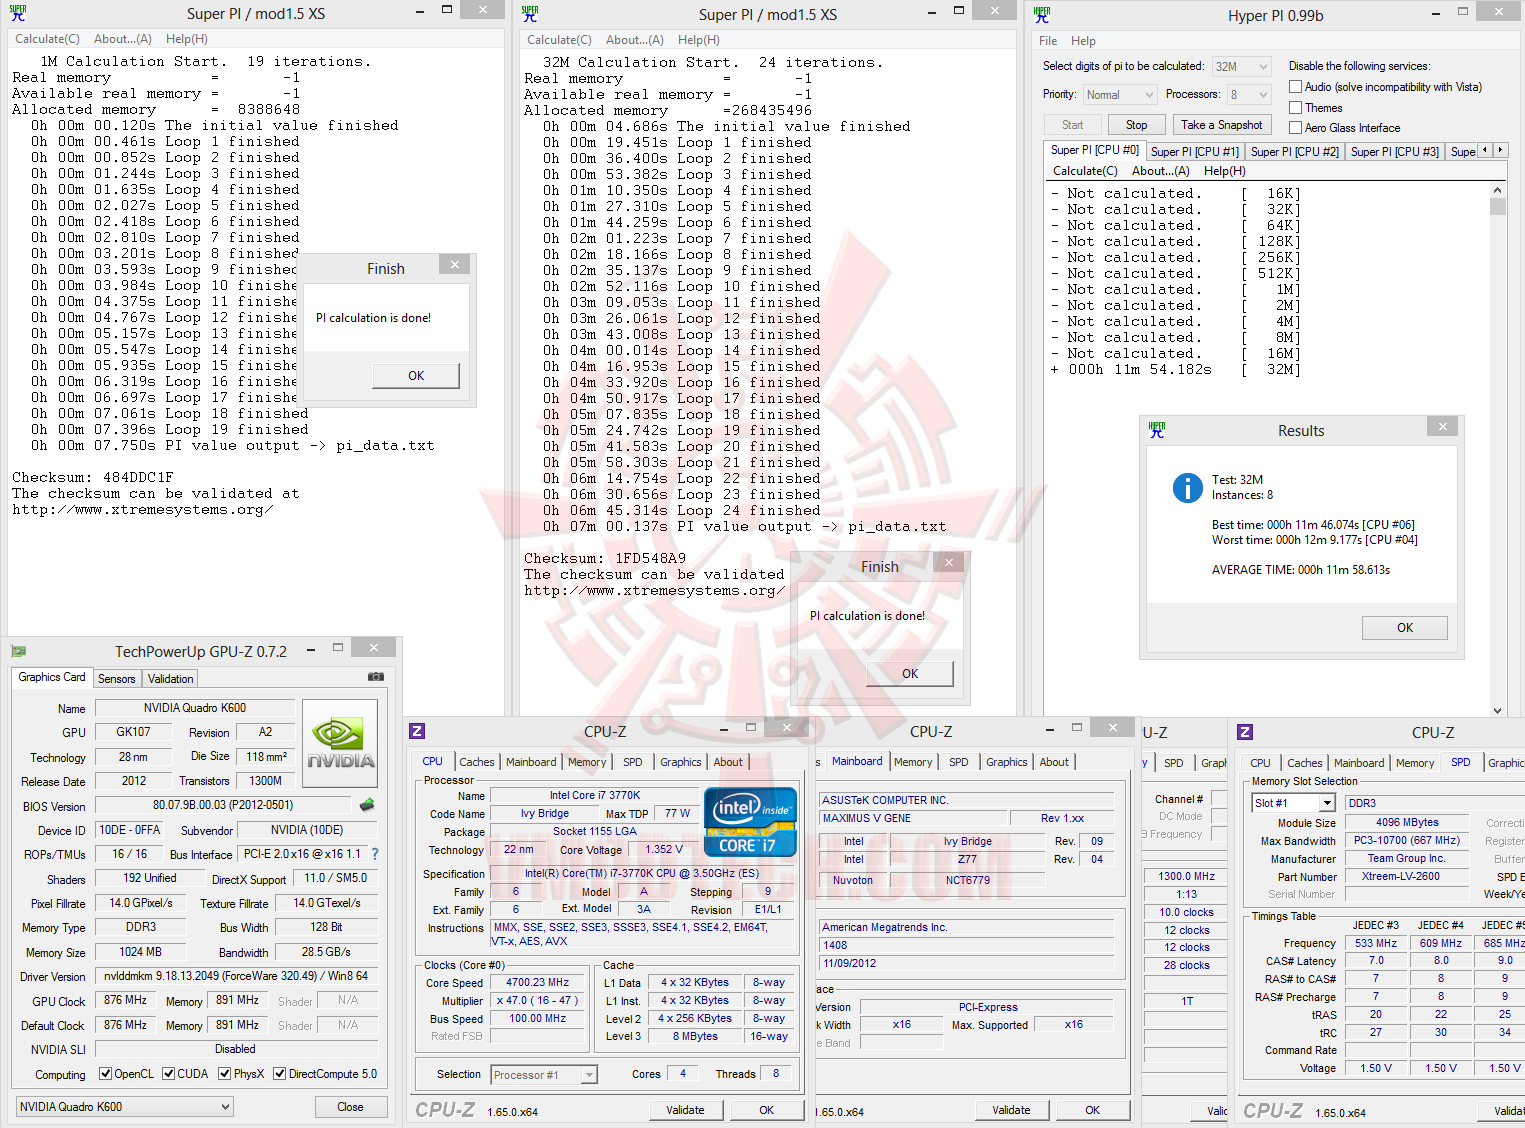
Task: Open the Slot #1 memory slot dropdown
Action: click(1294, 803)
